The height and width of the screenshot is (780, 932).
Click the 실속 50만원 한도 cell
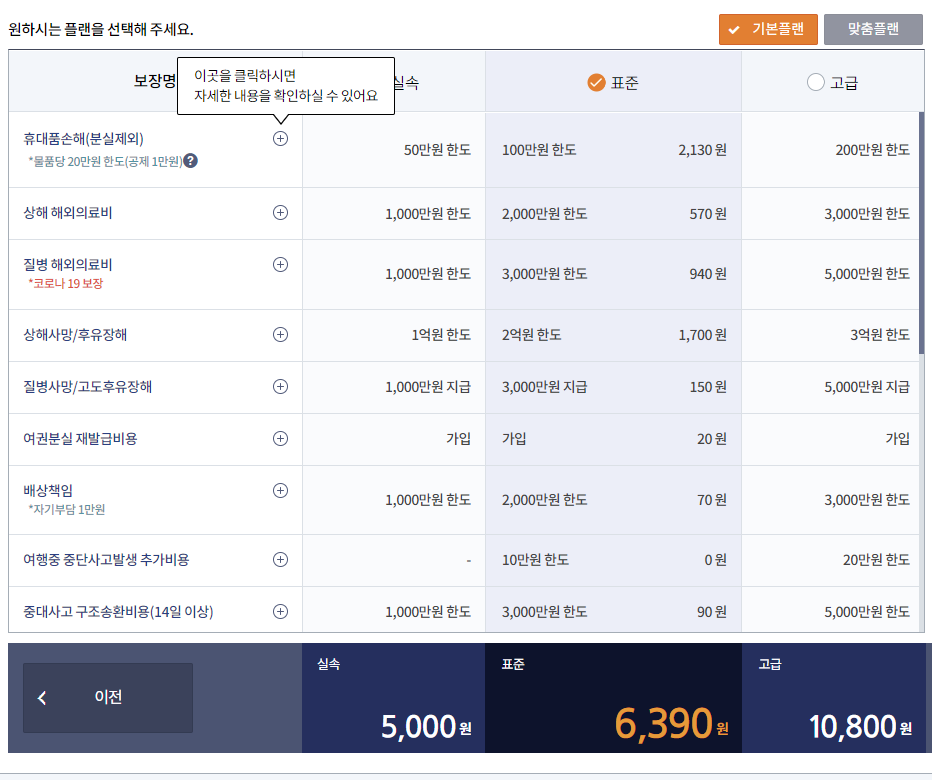coord(437,150)
